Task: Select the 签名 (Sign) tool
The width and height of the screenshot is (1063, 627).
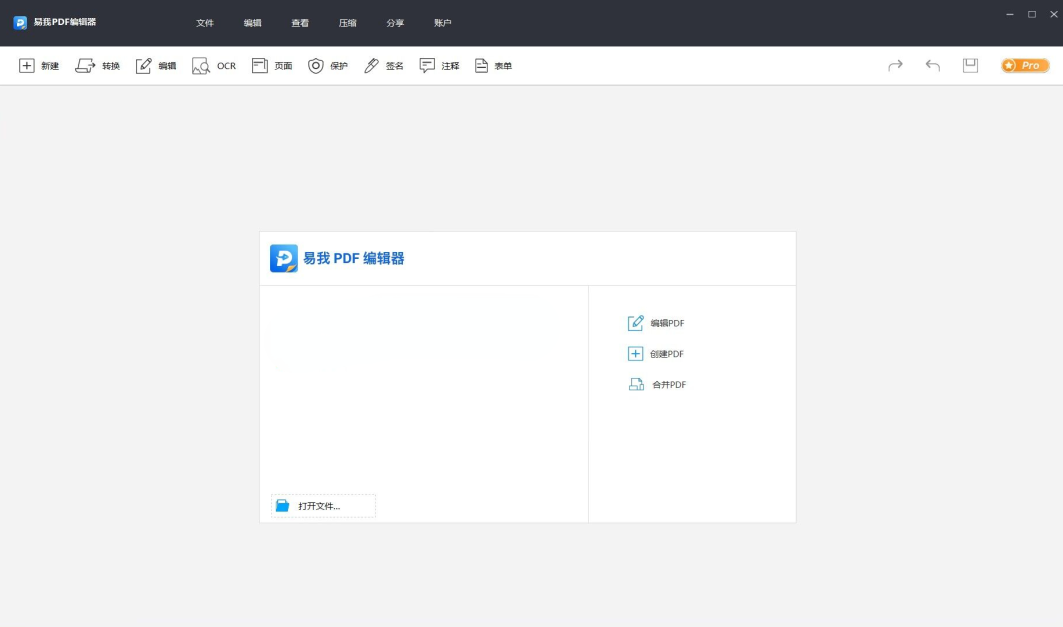Action: pos(384,66)
